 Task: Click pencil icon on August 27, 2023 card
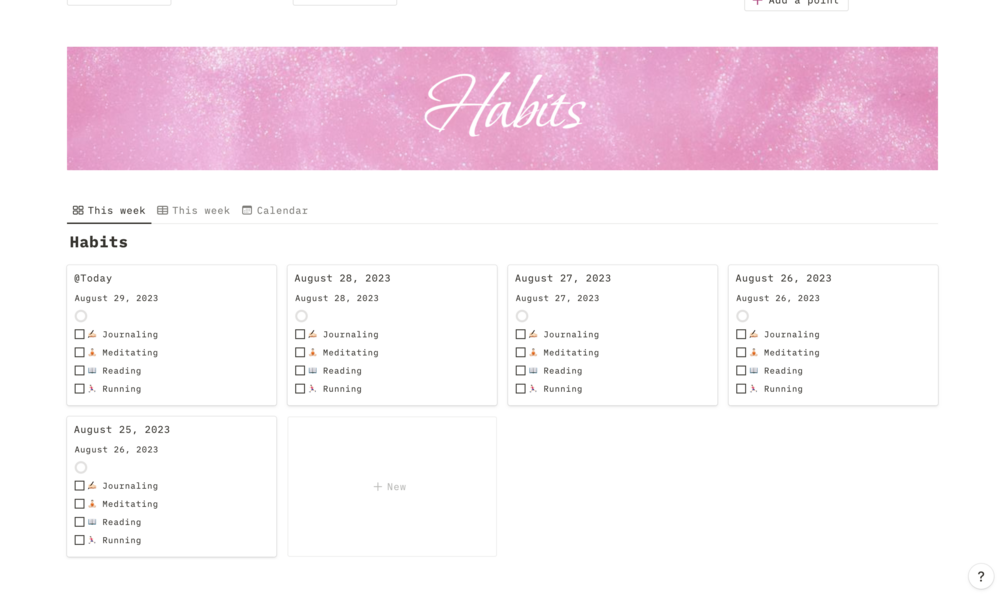[x=533, y=334]
